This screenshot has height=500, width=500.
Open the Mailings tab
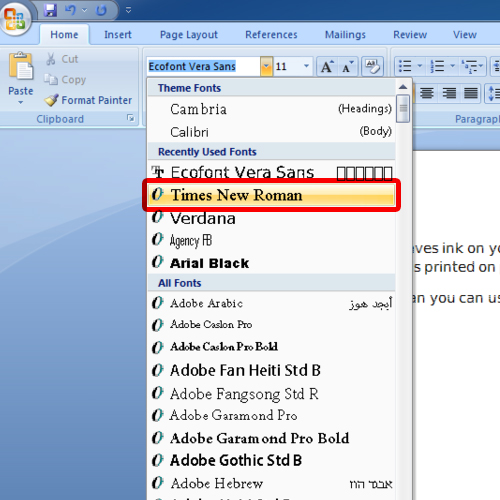[x=345, y=34]
